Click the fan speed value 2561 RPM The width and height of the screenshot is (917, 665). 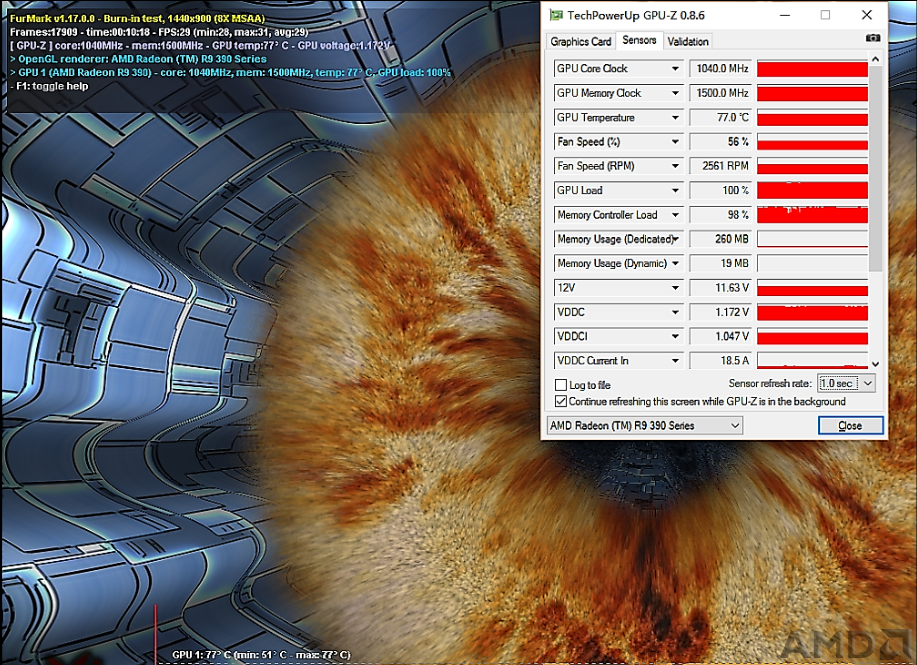[x=720, y=166]
